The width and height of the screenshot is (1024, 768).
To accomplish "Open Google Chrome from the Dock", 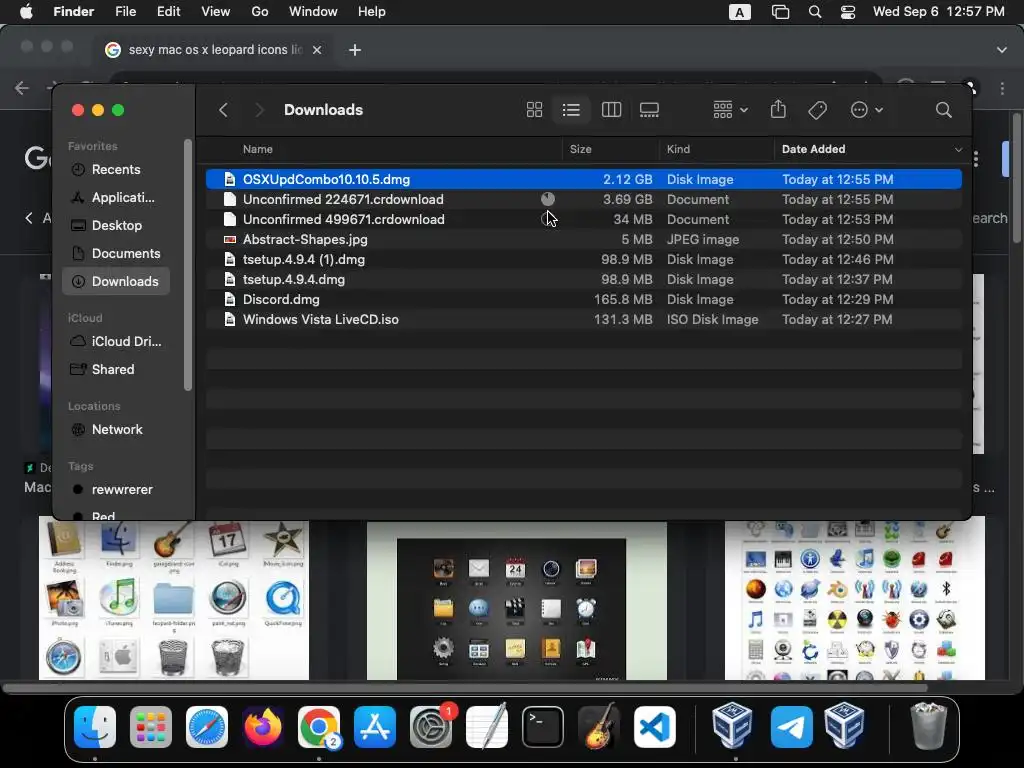I will click(x=319, y=727).
